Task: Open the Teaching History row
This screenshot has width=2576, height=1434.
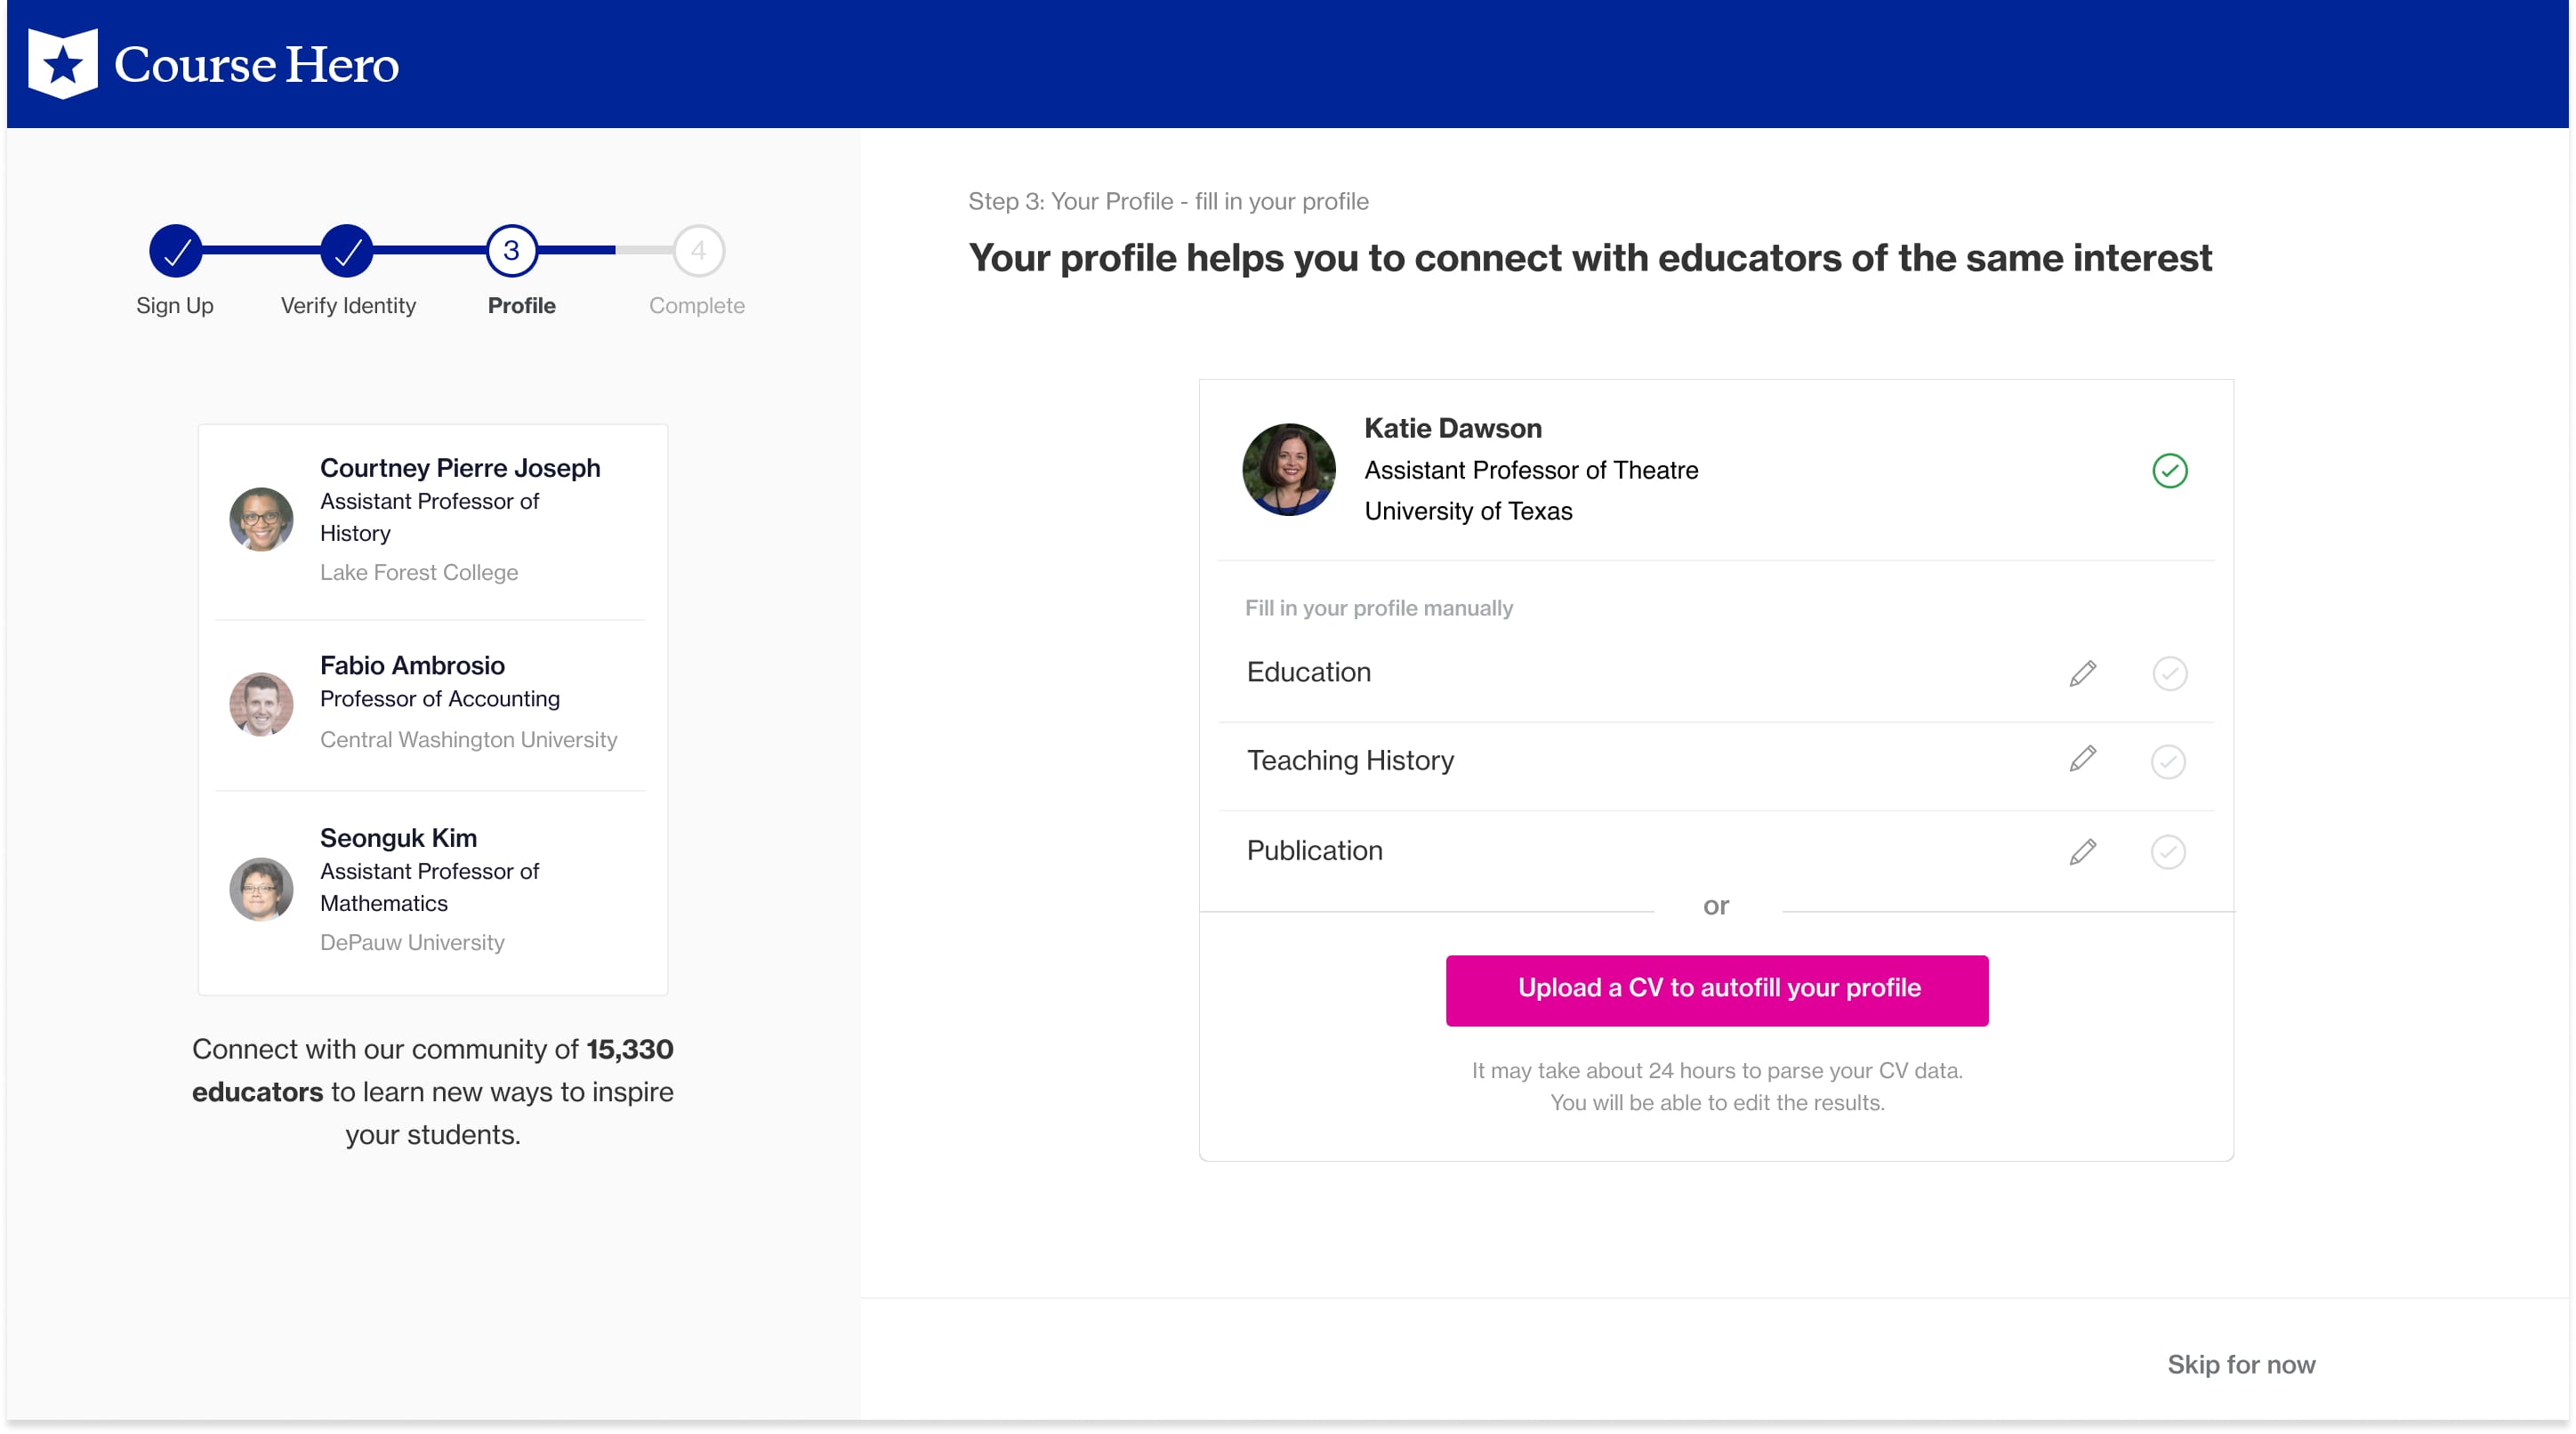Action: tap(1350, 760)
